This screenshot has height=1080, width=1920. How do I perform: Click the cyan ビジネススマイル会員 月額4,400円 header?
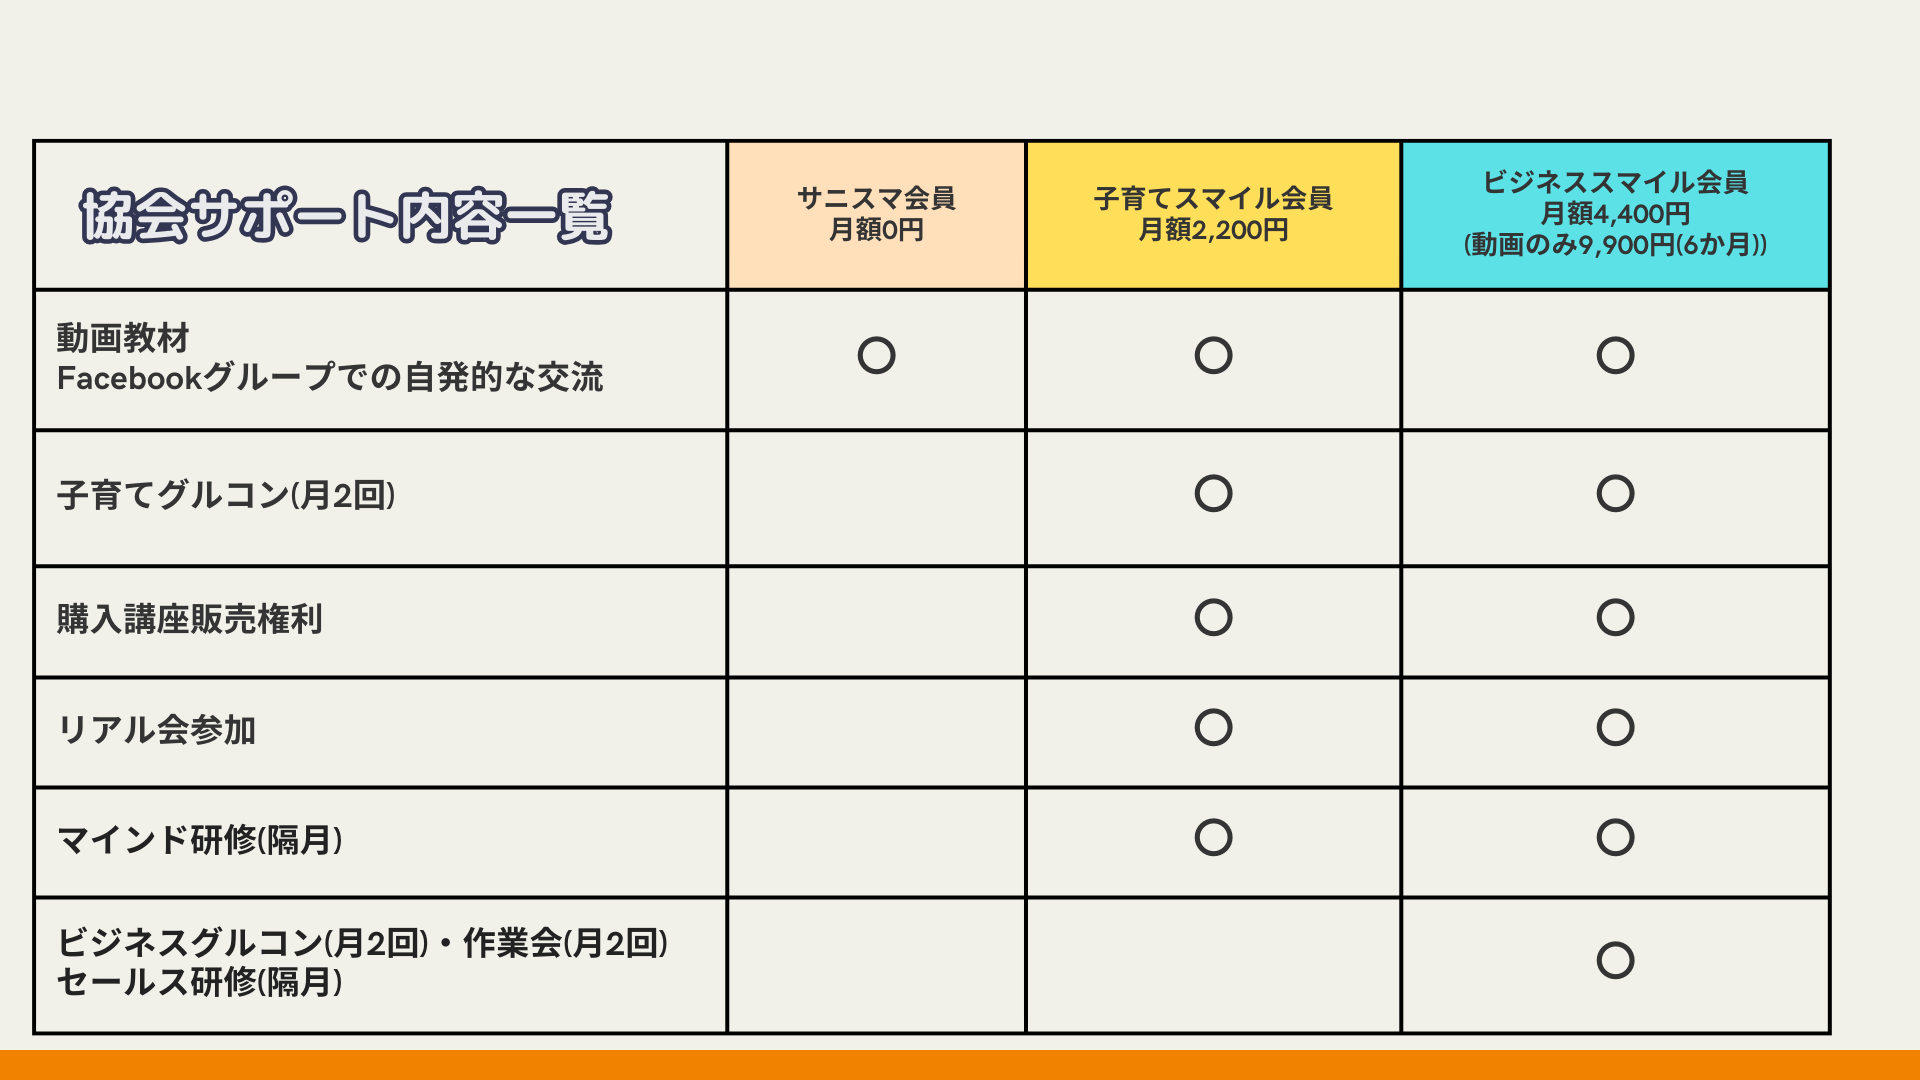1615,214
